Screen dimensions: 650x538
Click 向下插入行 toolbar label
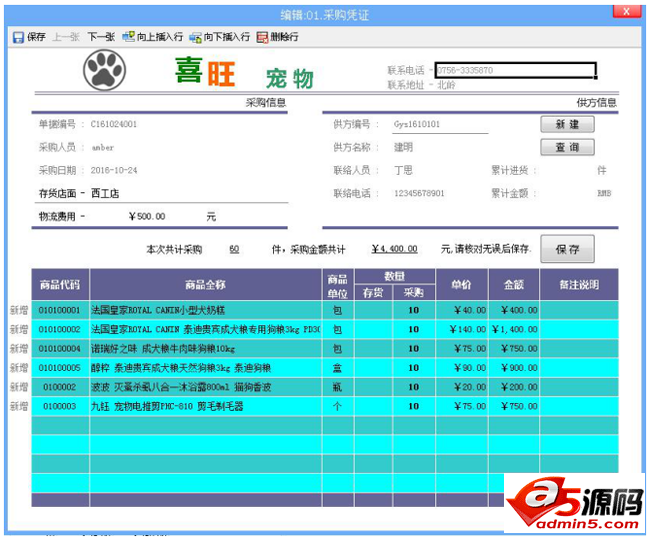pyautogui.click(x=227, y=37)
